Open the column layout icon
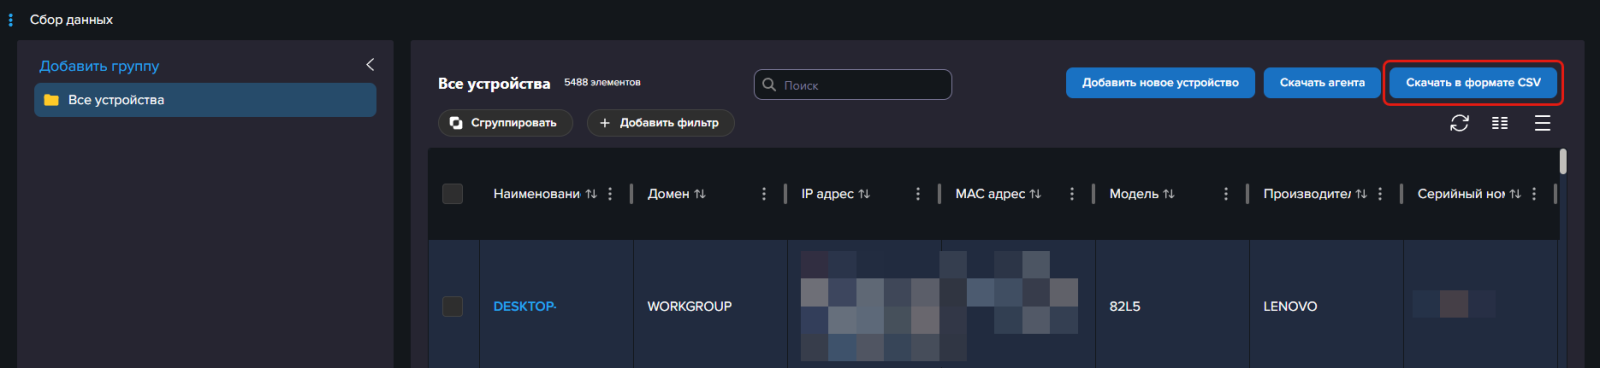 click(x=1500, y=123)
